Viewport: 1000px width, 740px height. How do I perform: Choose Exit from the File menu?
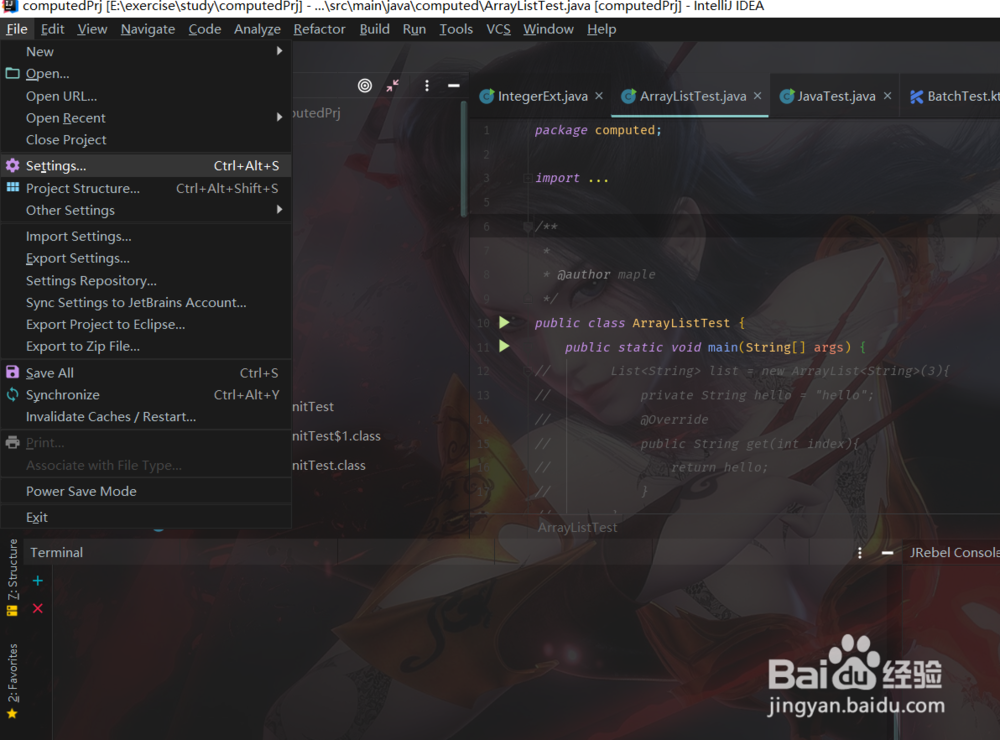(x=146, y=517)
